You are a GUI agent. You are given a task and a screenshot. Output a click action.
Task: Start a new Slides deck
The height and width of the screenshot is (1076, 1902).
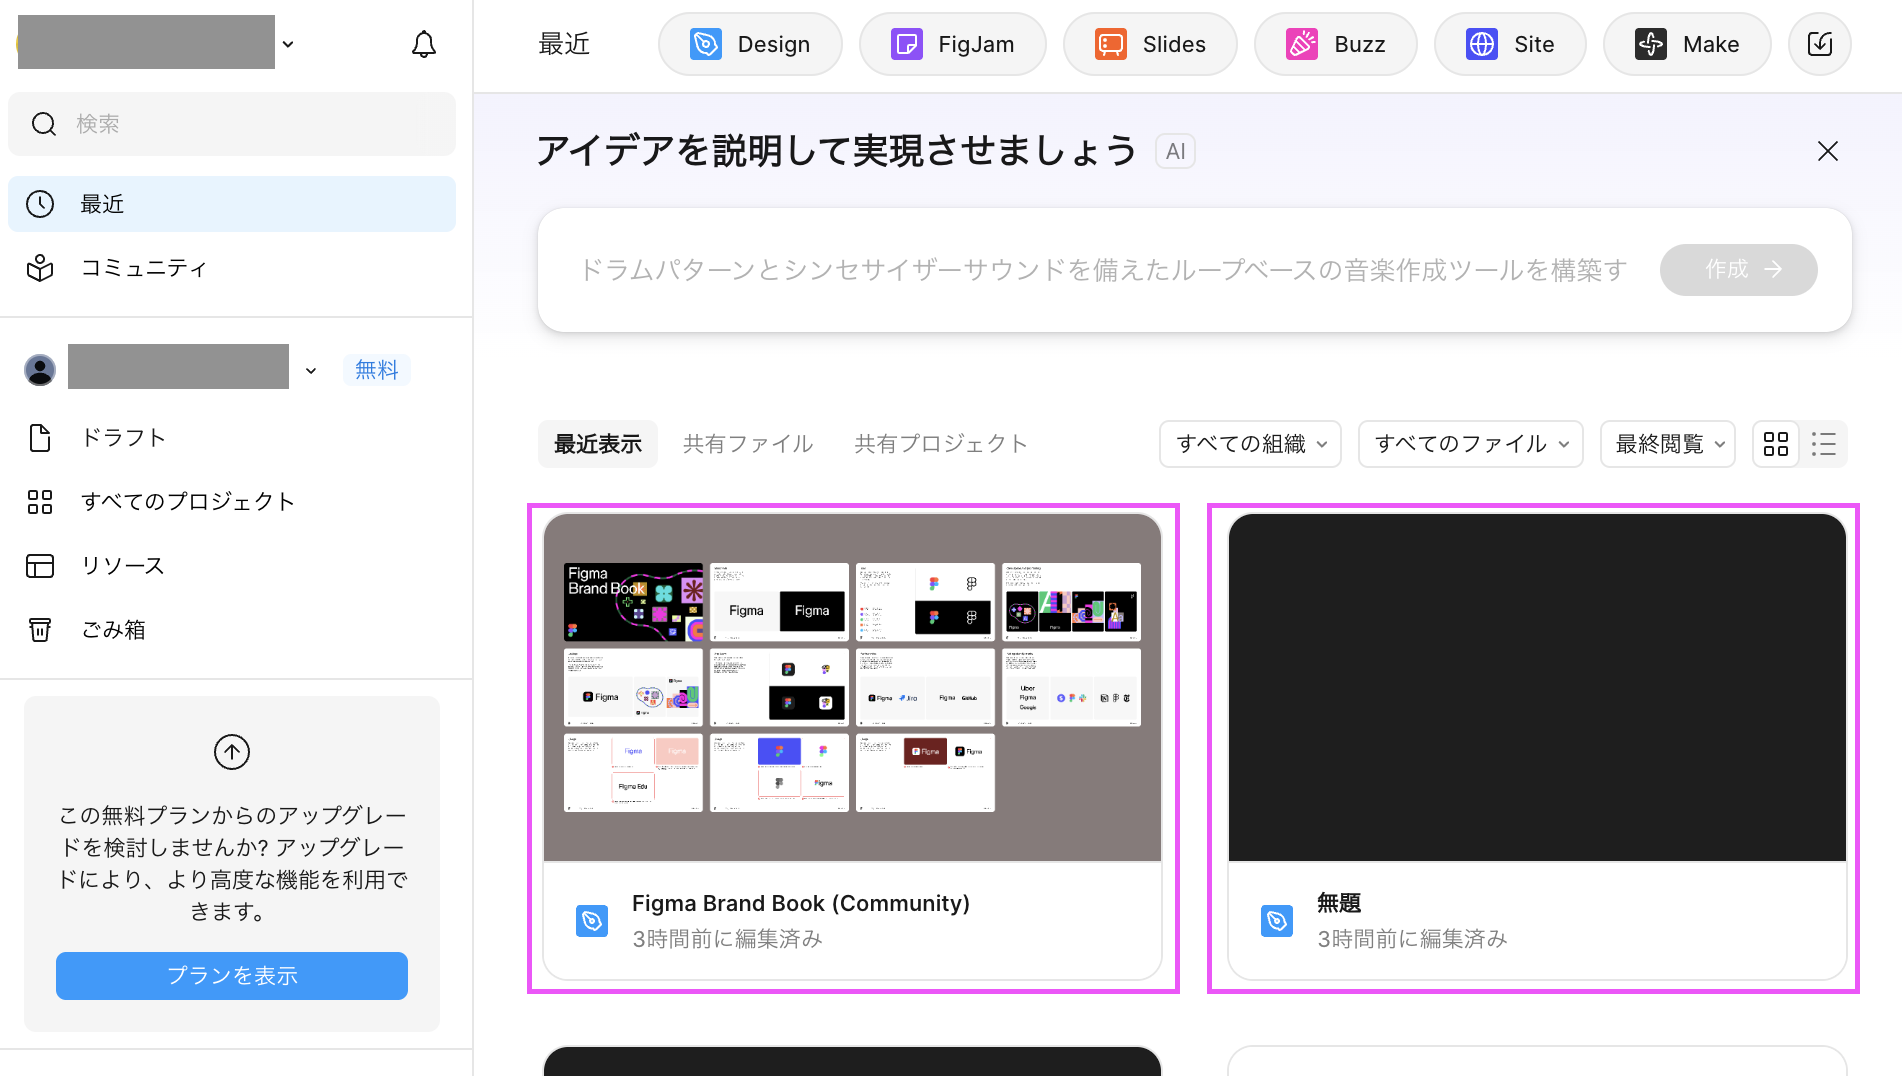1150,44
